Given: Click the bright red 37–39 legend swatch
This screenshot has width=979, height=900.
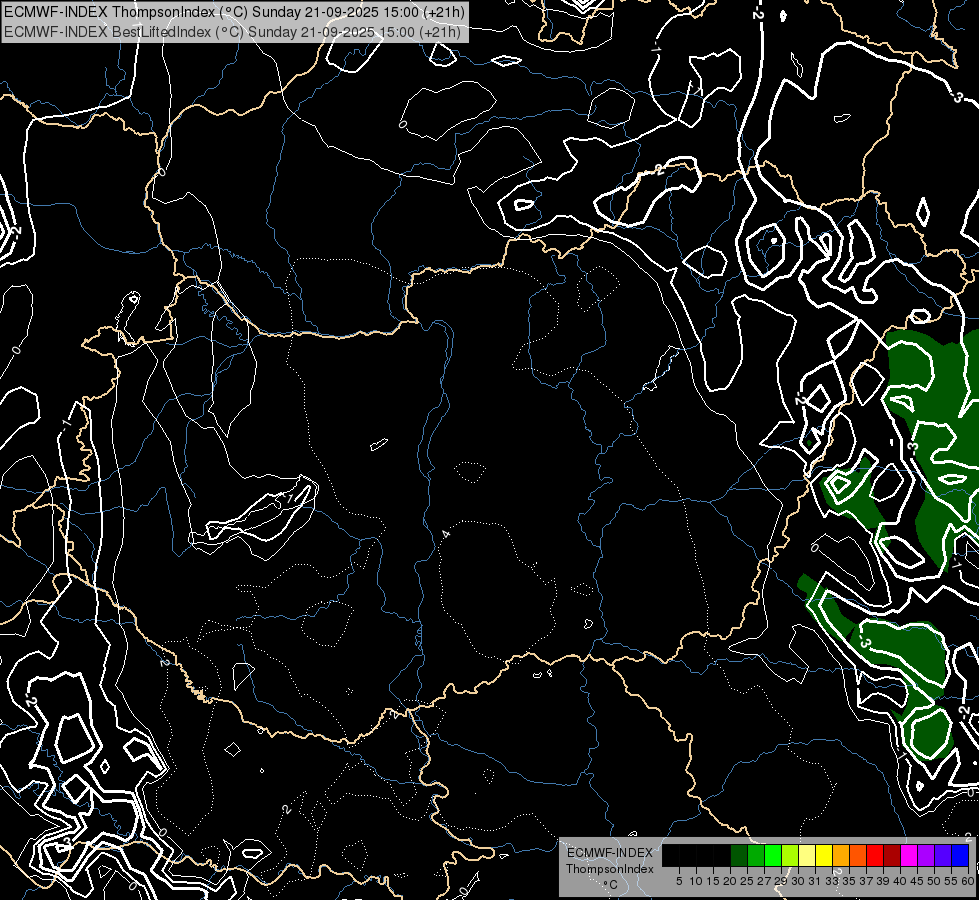Looking at the screenshot, I should pos(875,855).
